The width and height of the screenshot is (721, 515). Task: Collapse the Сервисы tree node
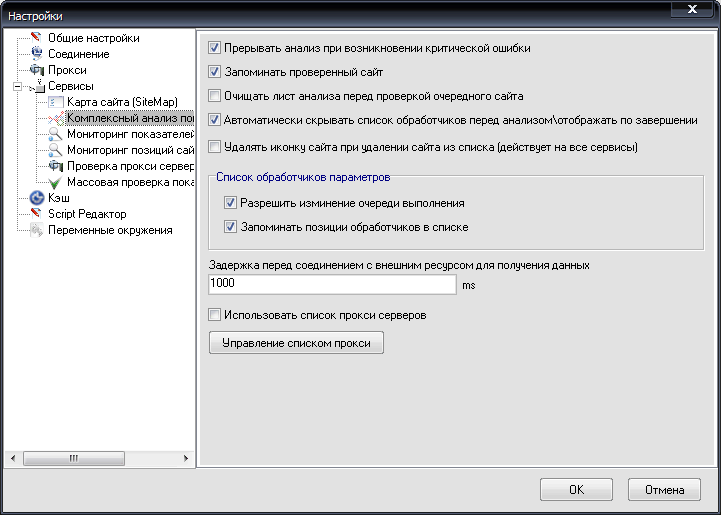[17, 87]
